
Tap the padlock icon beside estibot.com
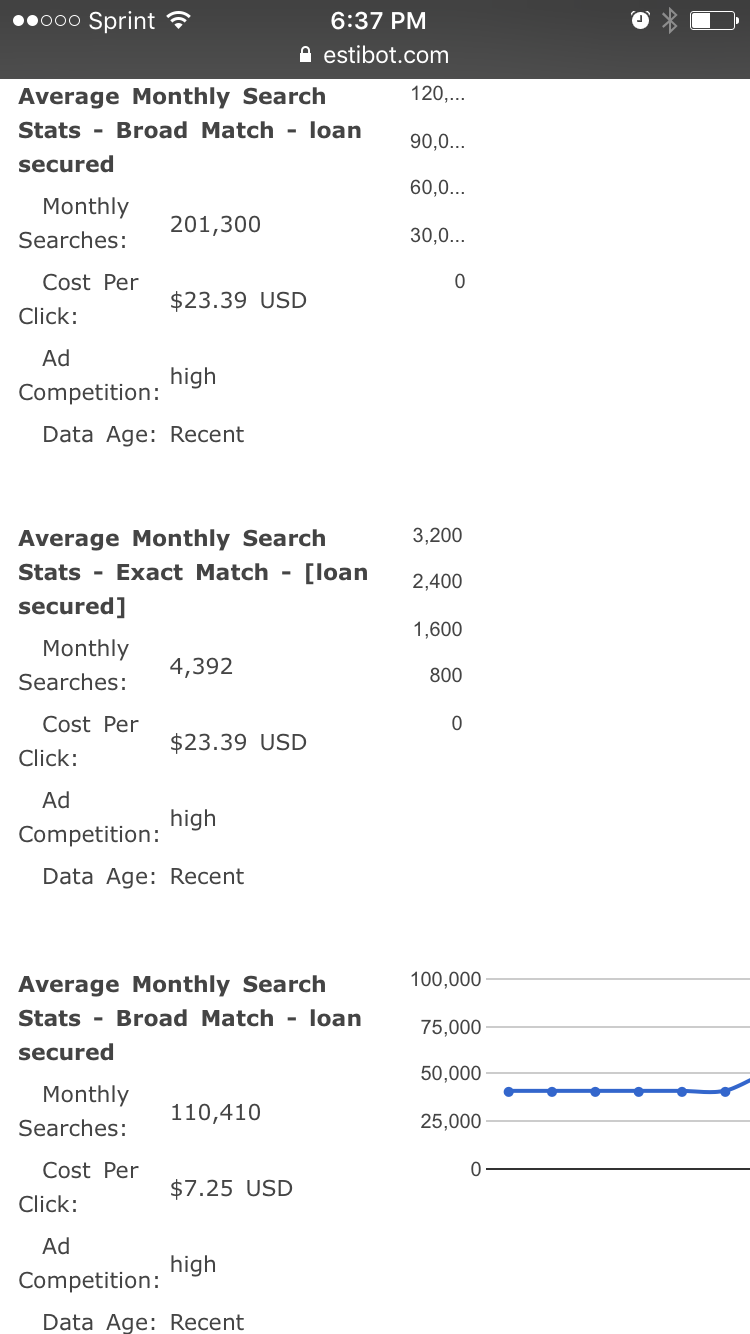click(306, 56)
